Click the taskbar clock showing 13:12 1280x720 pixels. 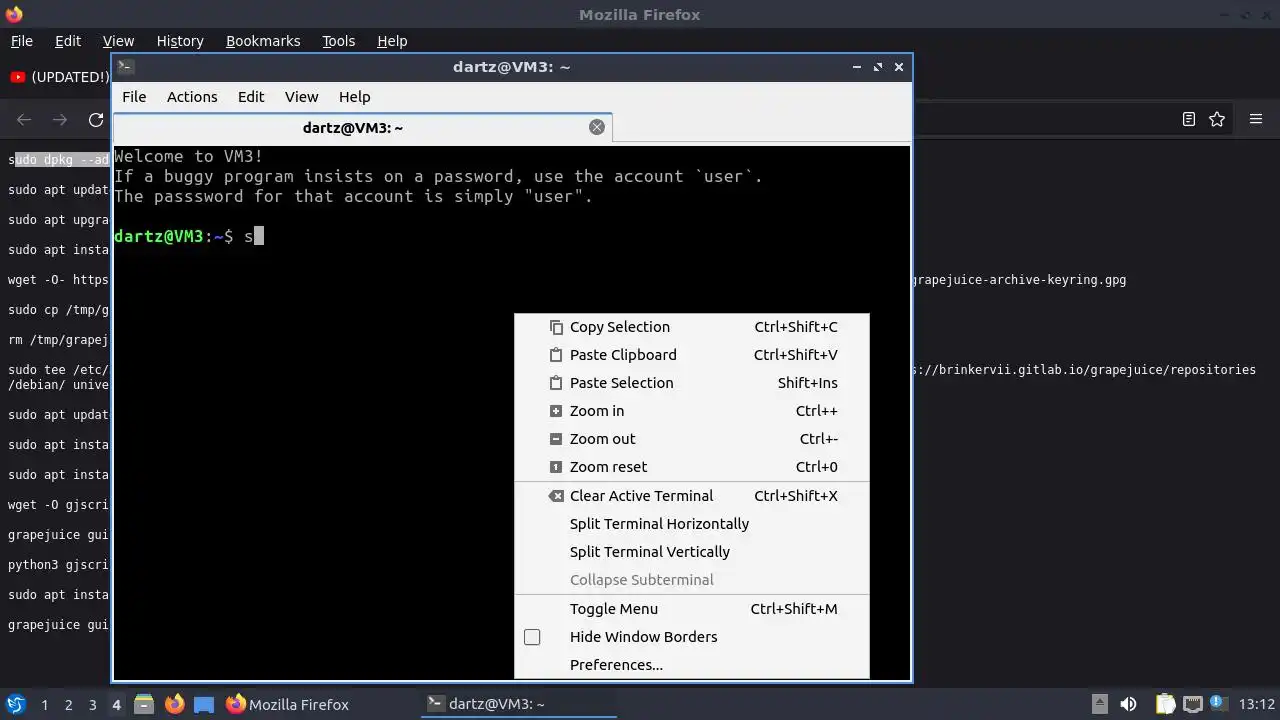coord(1257,704)
